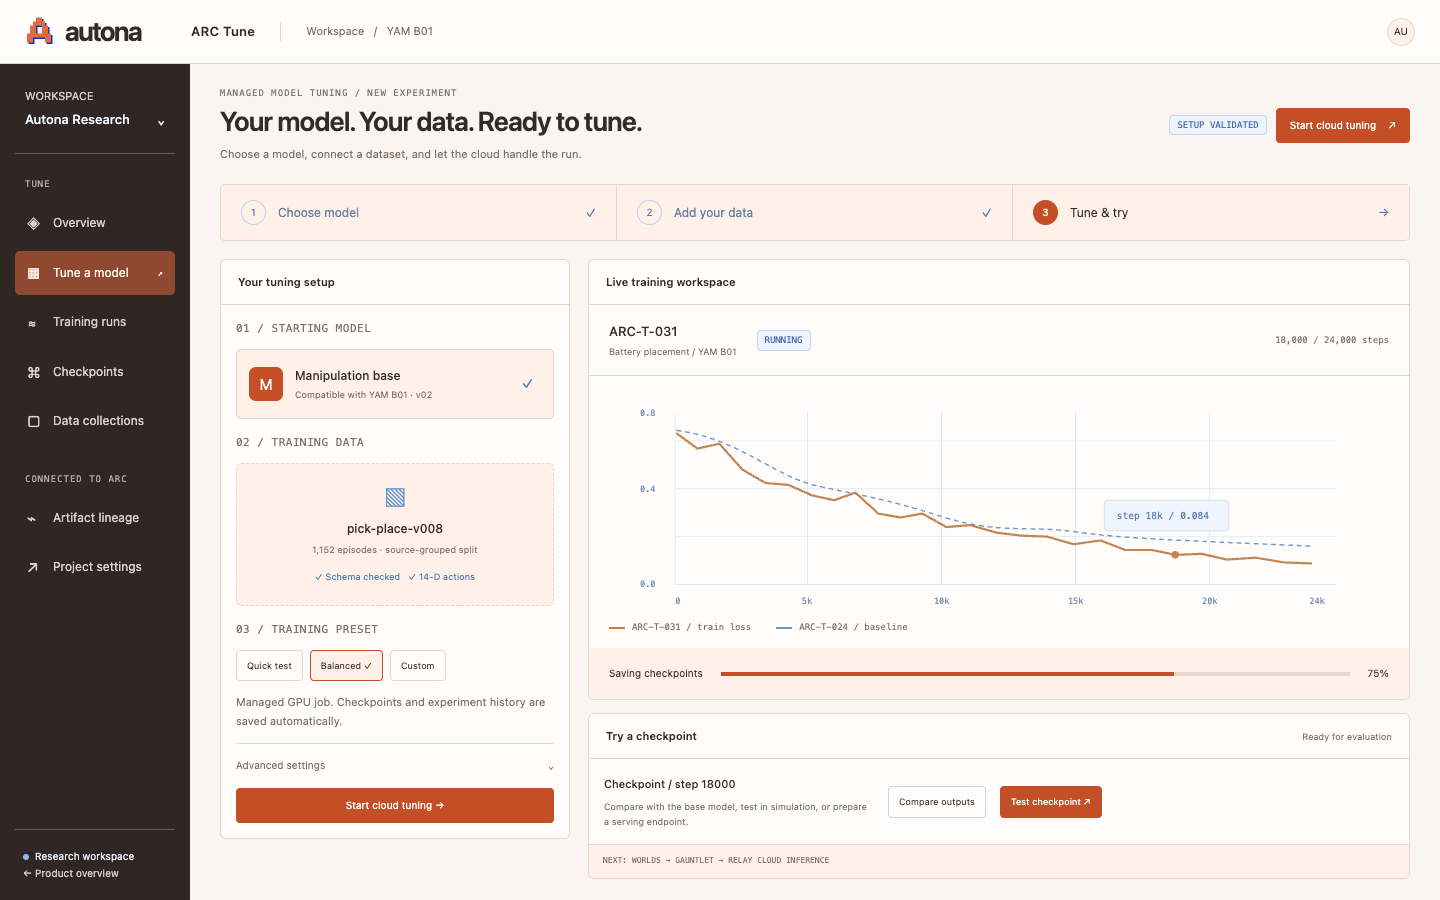Click the Project settings arrow icon

pos(32,567)
